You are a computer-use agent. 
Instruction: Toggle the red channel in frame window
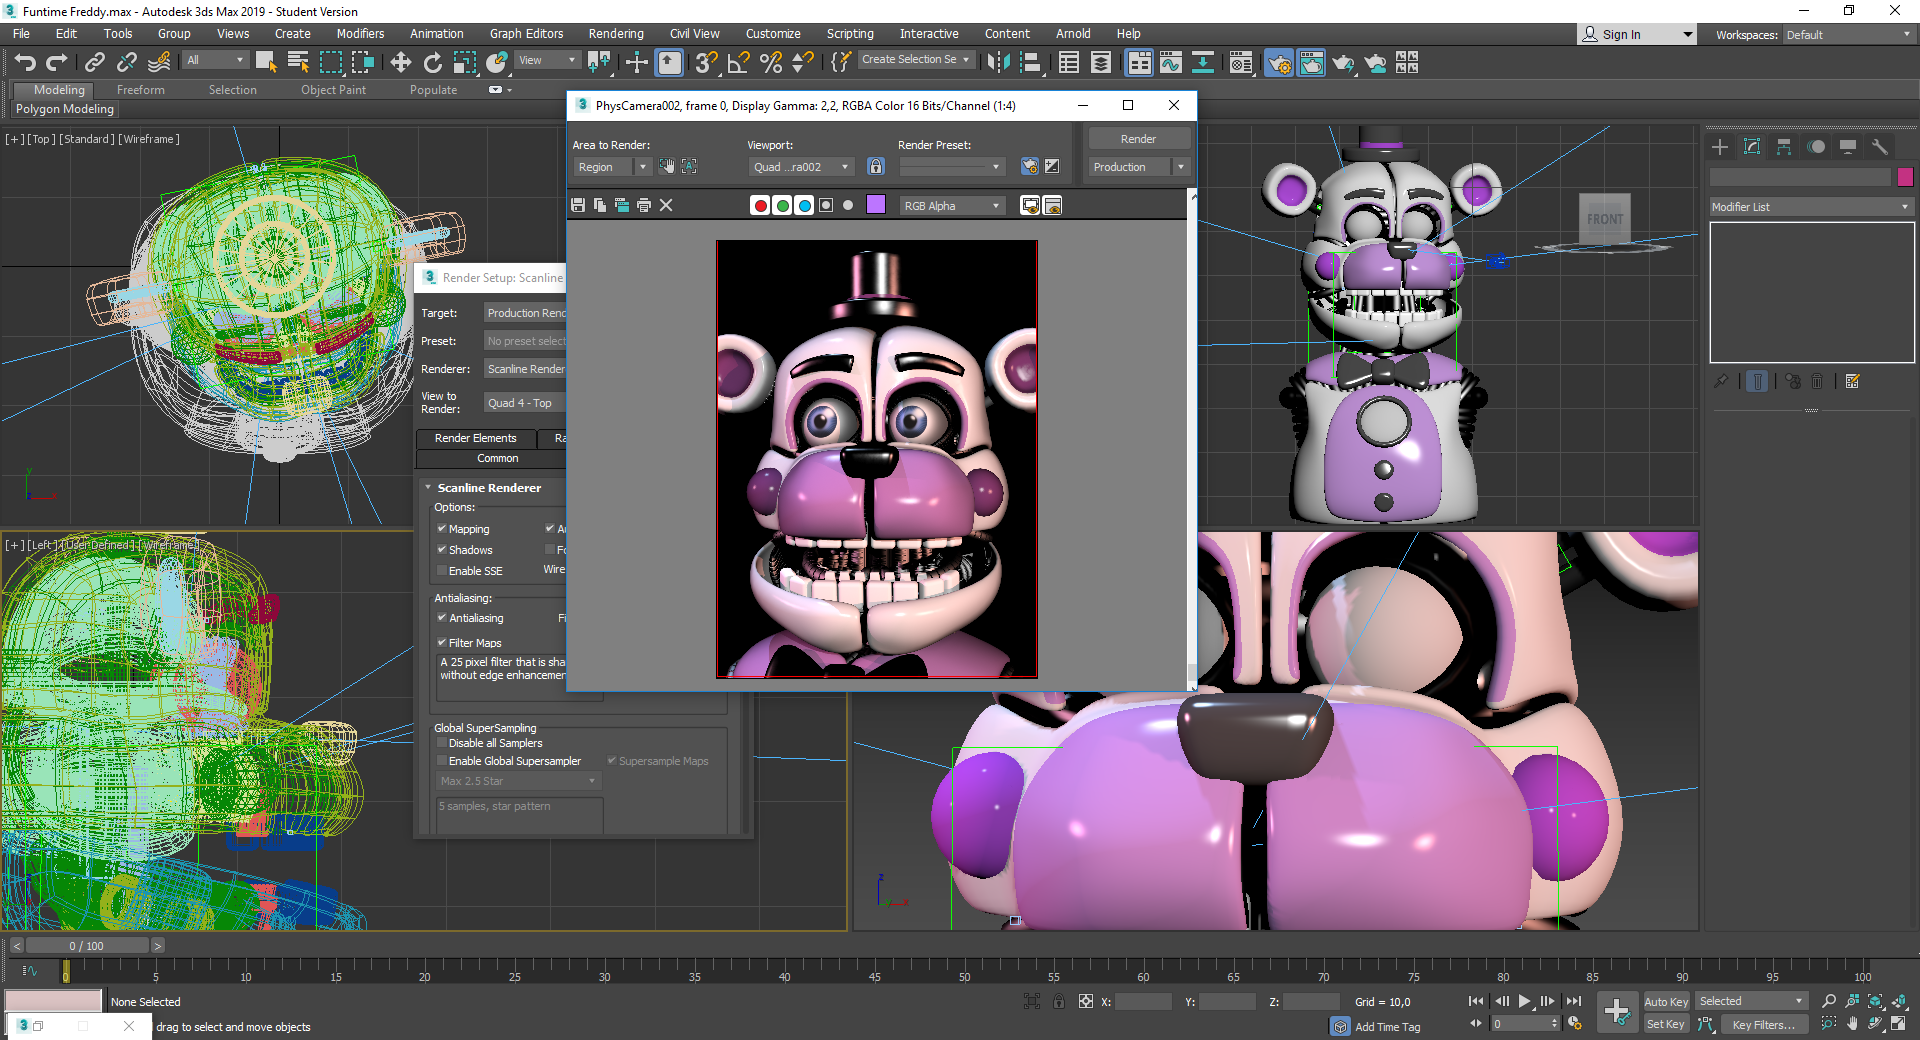click(x=760, y=205)
